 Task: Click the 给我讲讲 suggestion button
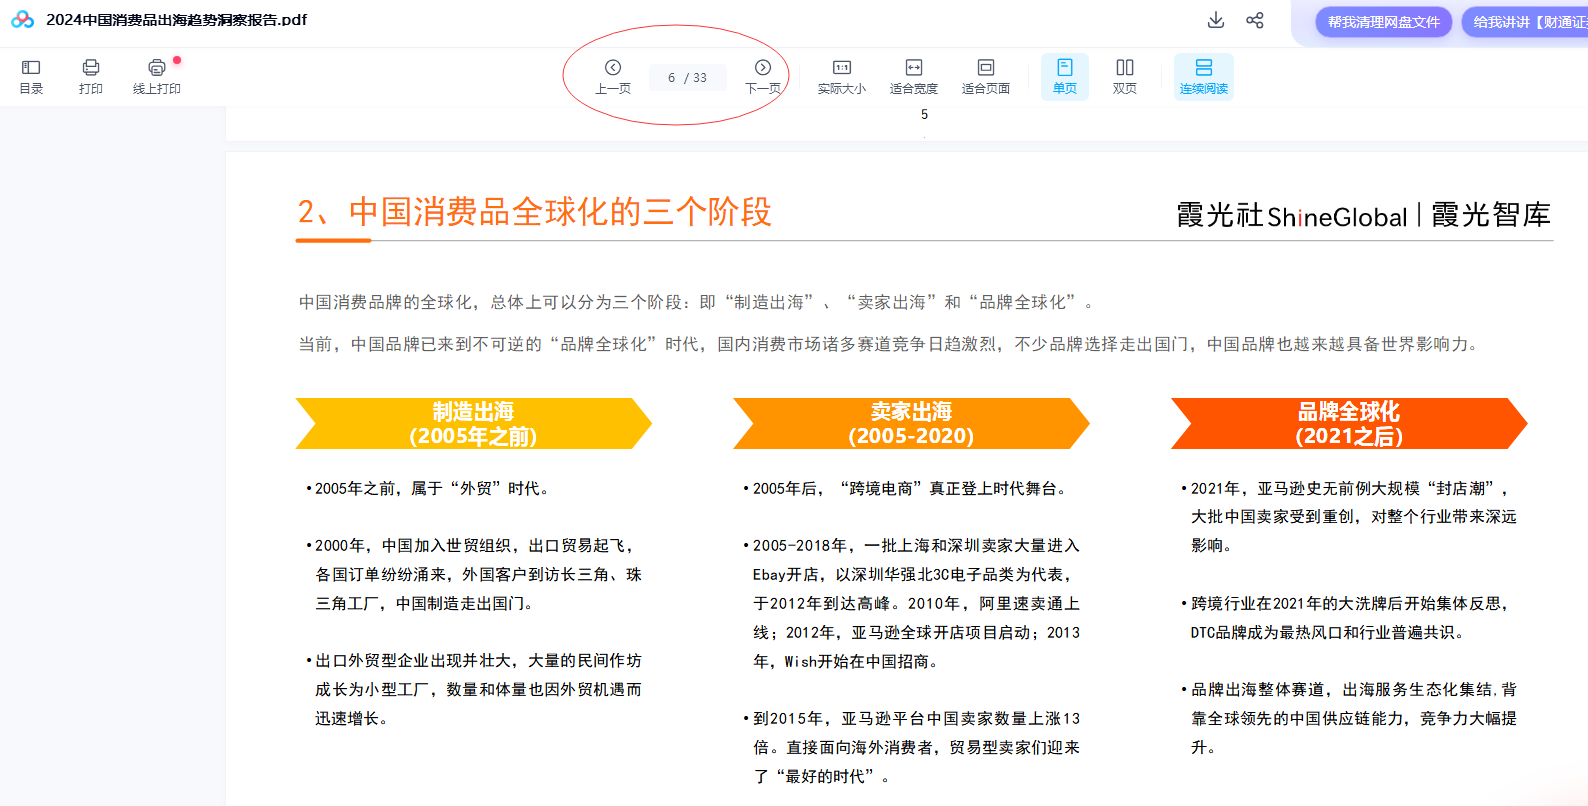click(1525, 22)
